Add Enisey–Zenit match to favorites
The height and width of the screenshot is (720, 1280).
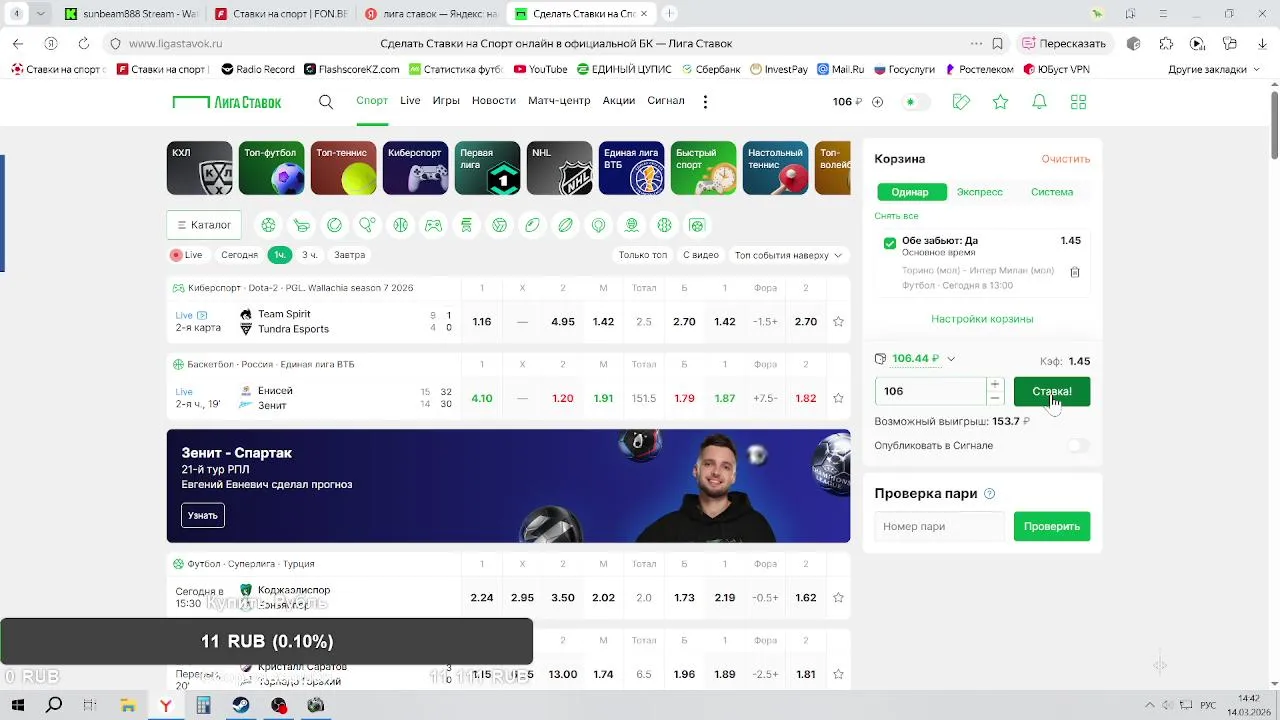(x=838, y=398)
